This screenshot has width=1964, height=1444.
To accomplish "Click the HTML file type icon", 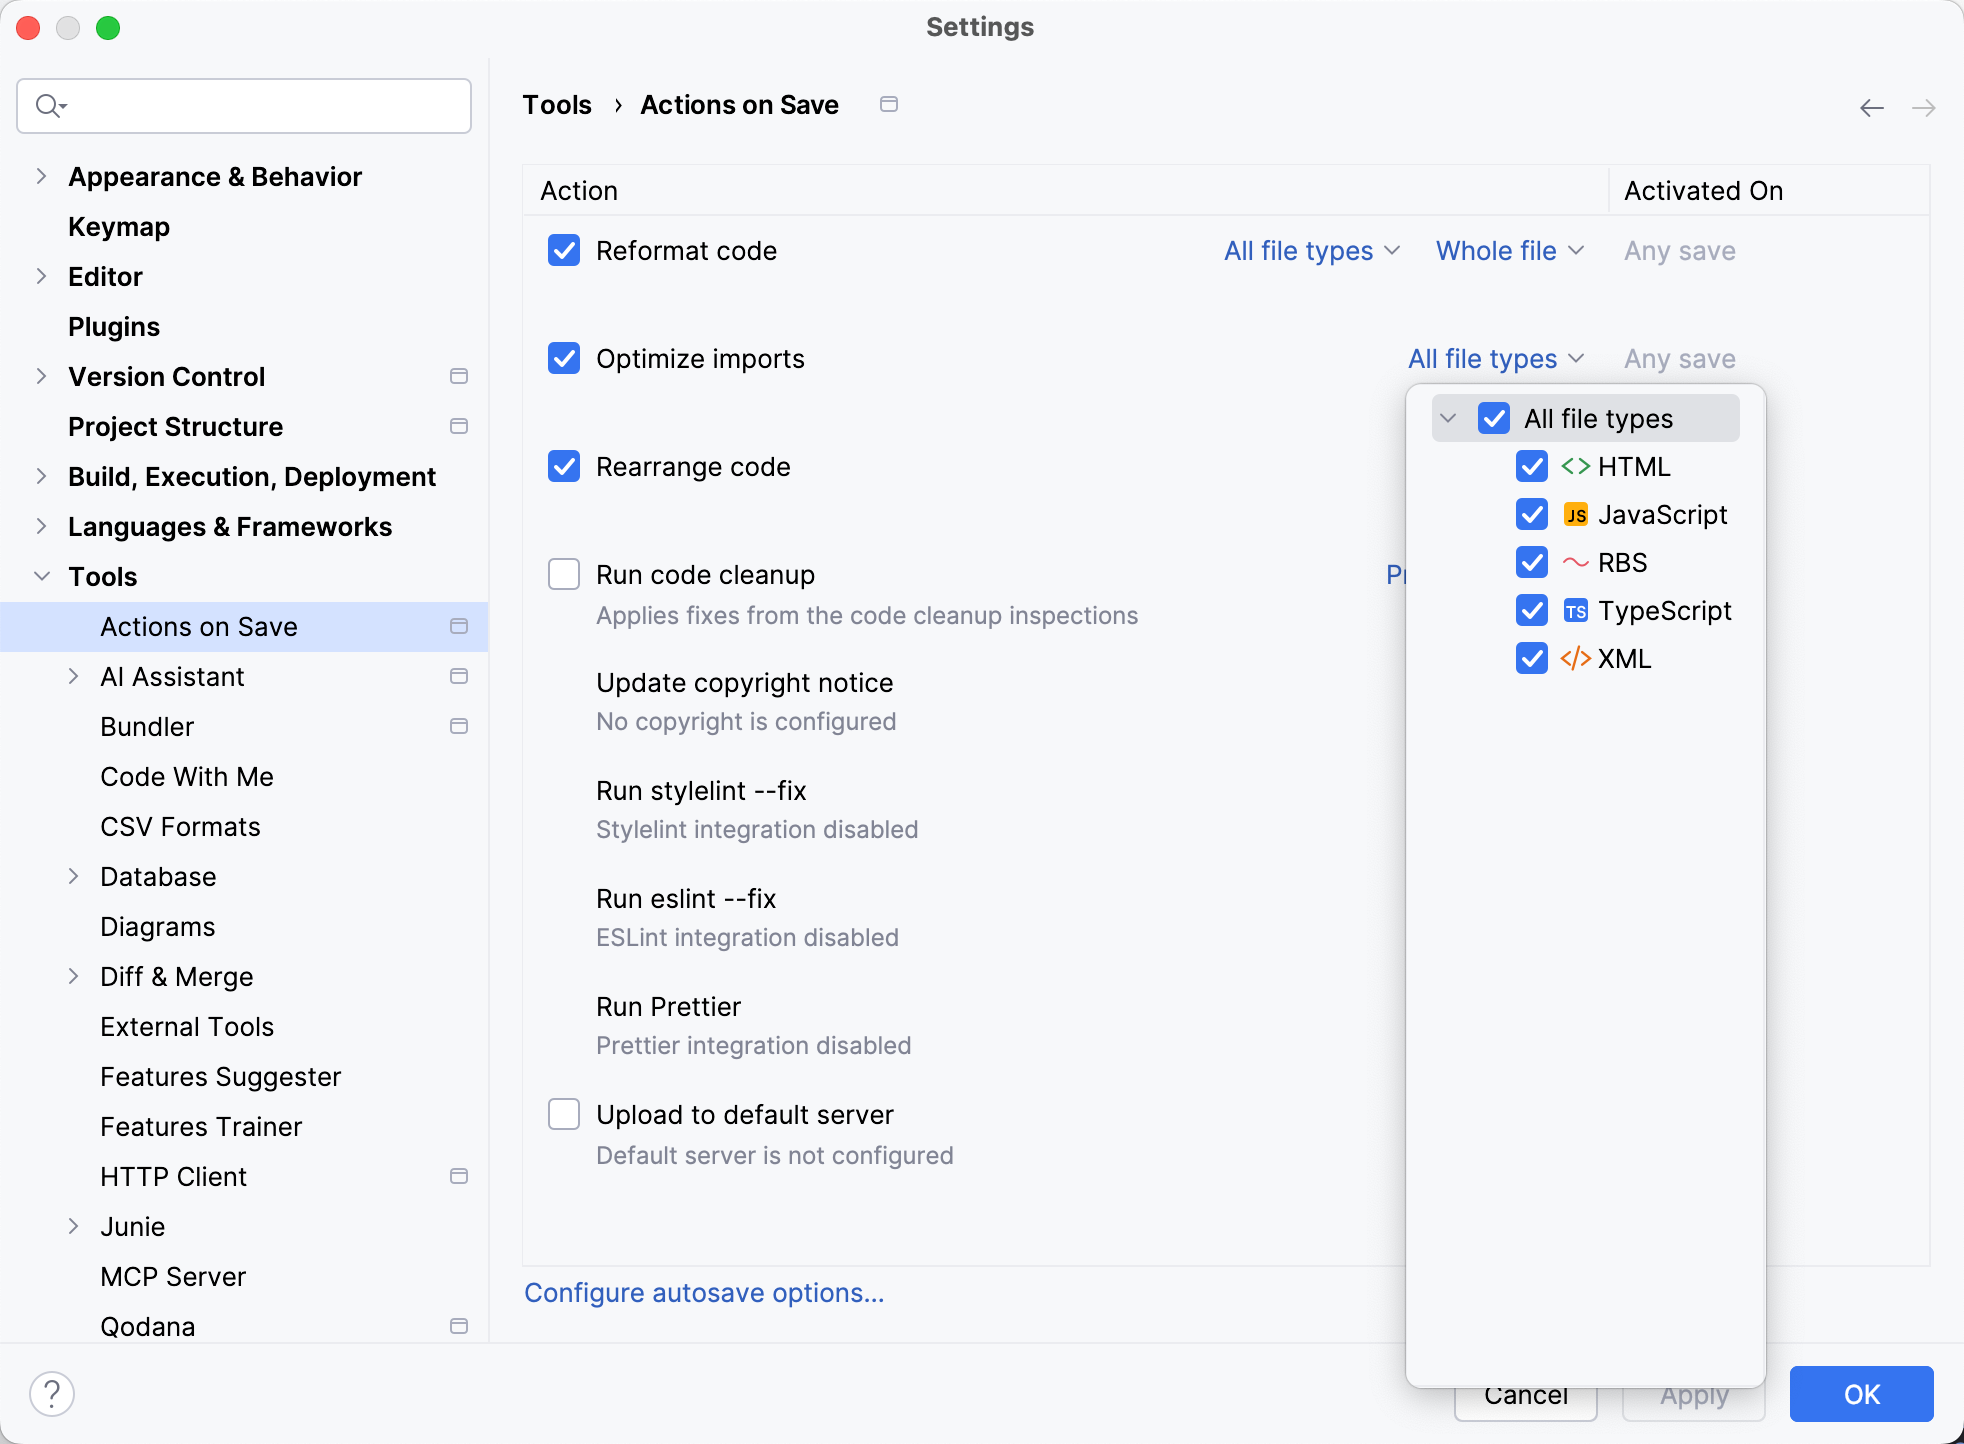I will 1576,466.
